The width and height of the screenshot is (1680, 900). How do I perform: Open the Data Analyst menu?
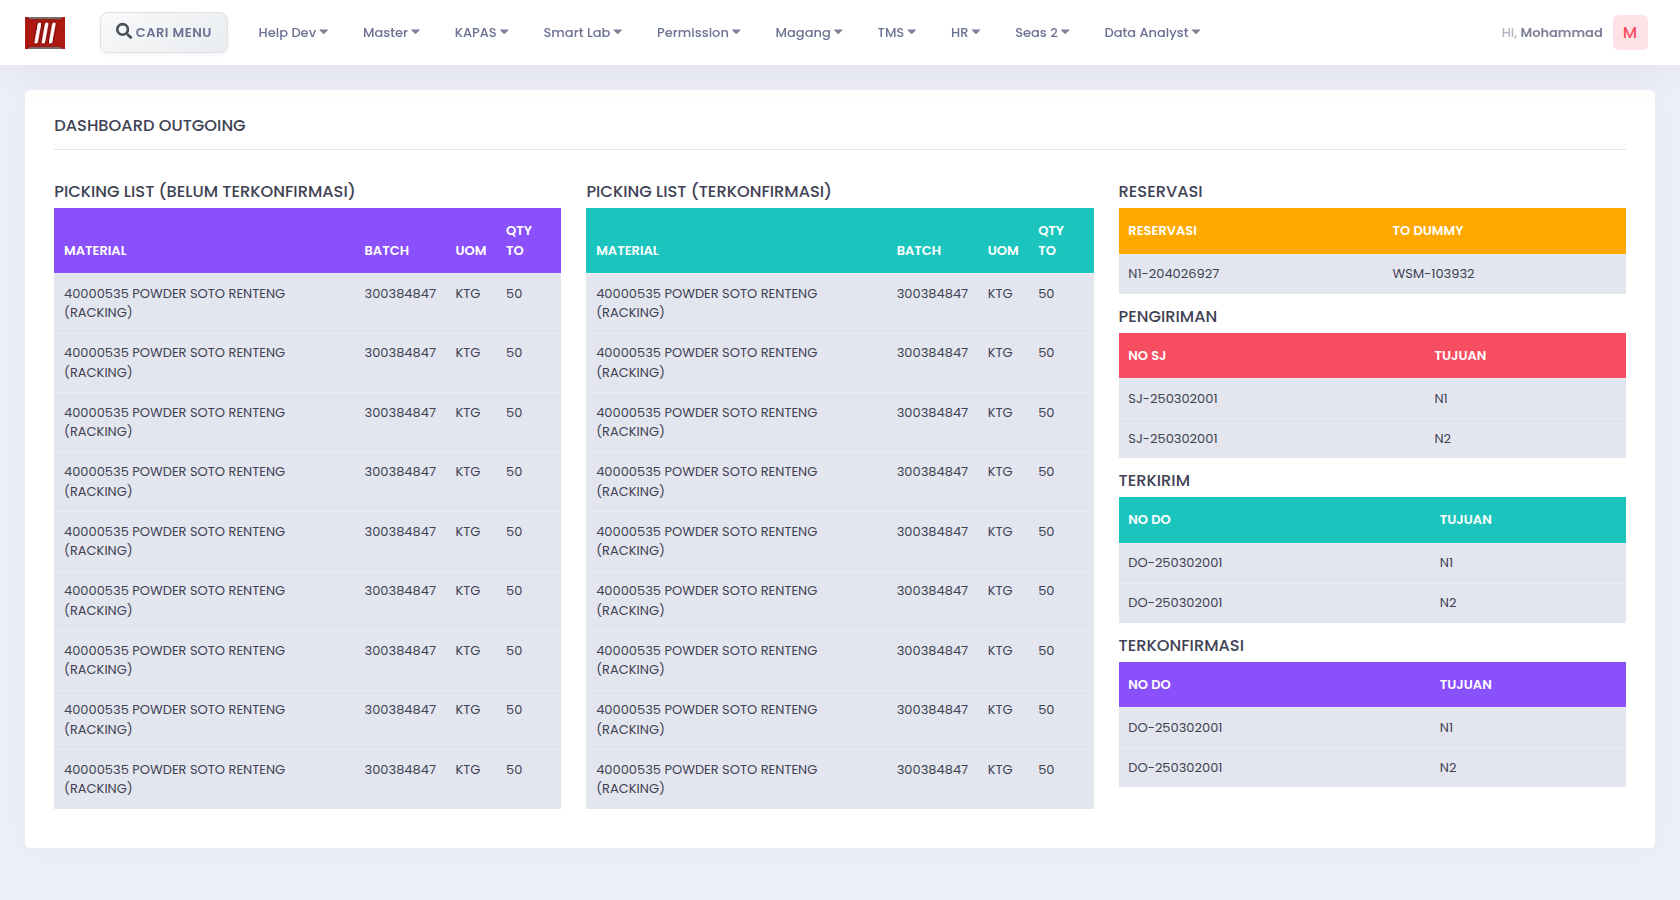[1152, 33]
